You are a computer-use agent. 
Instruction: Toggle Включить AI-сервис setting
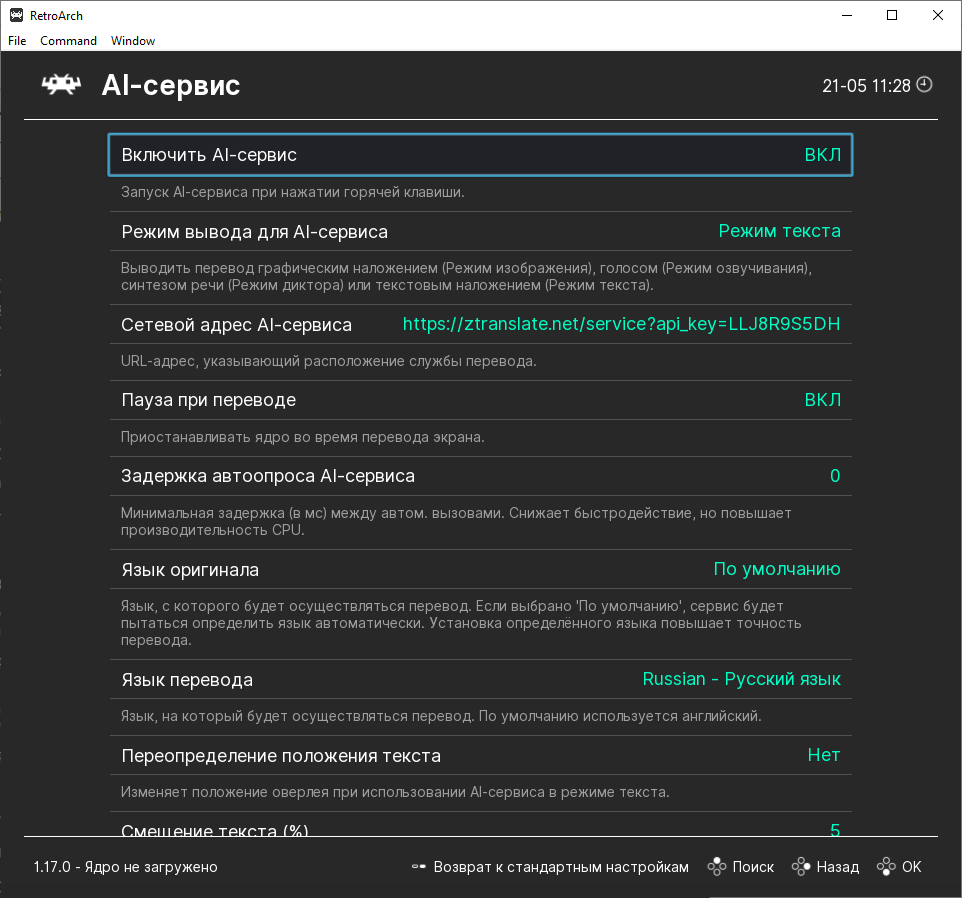(480, 155)
